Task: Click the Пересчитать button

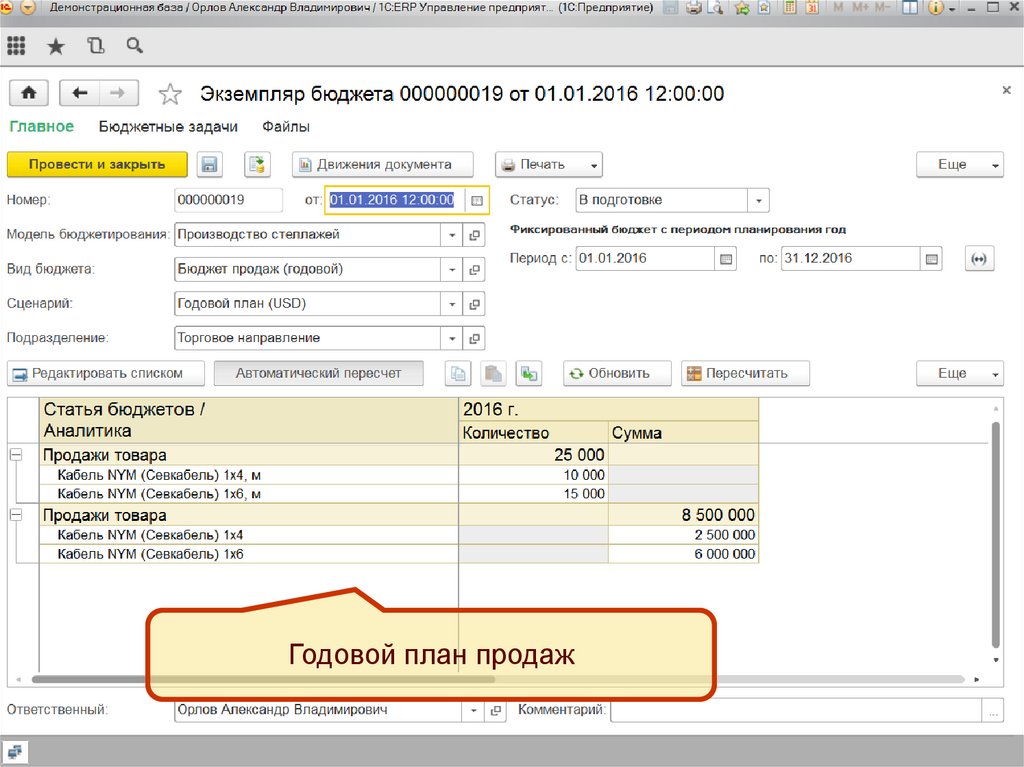Action: click(745, 374)
